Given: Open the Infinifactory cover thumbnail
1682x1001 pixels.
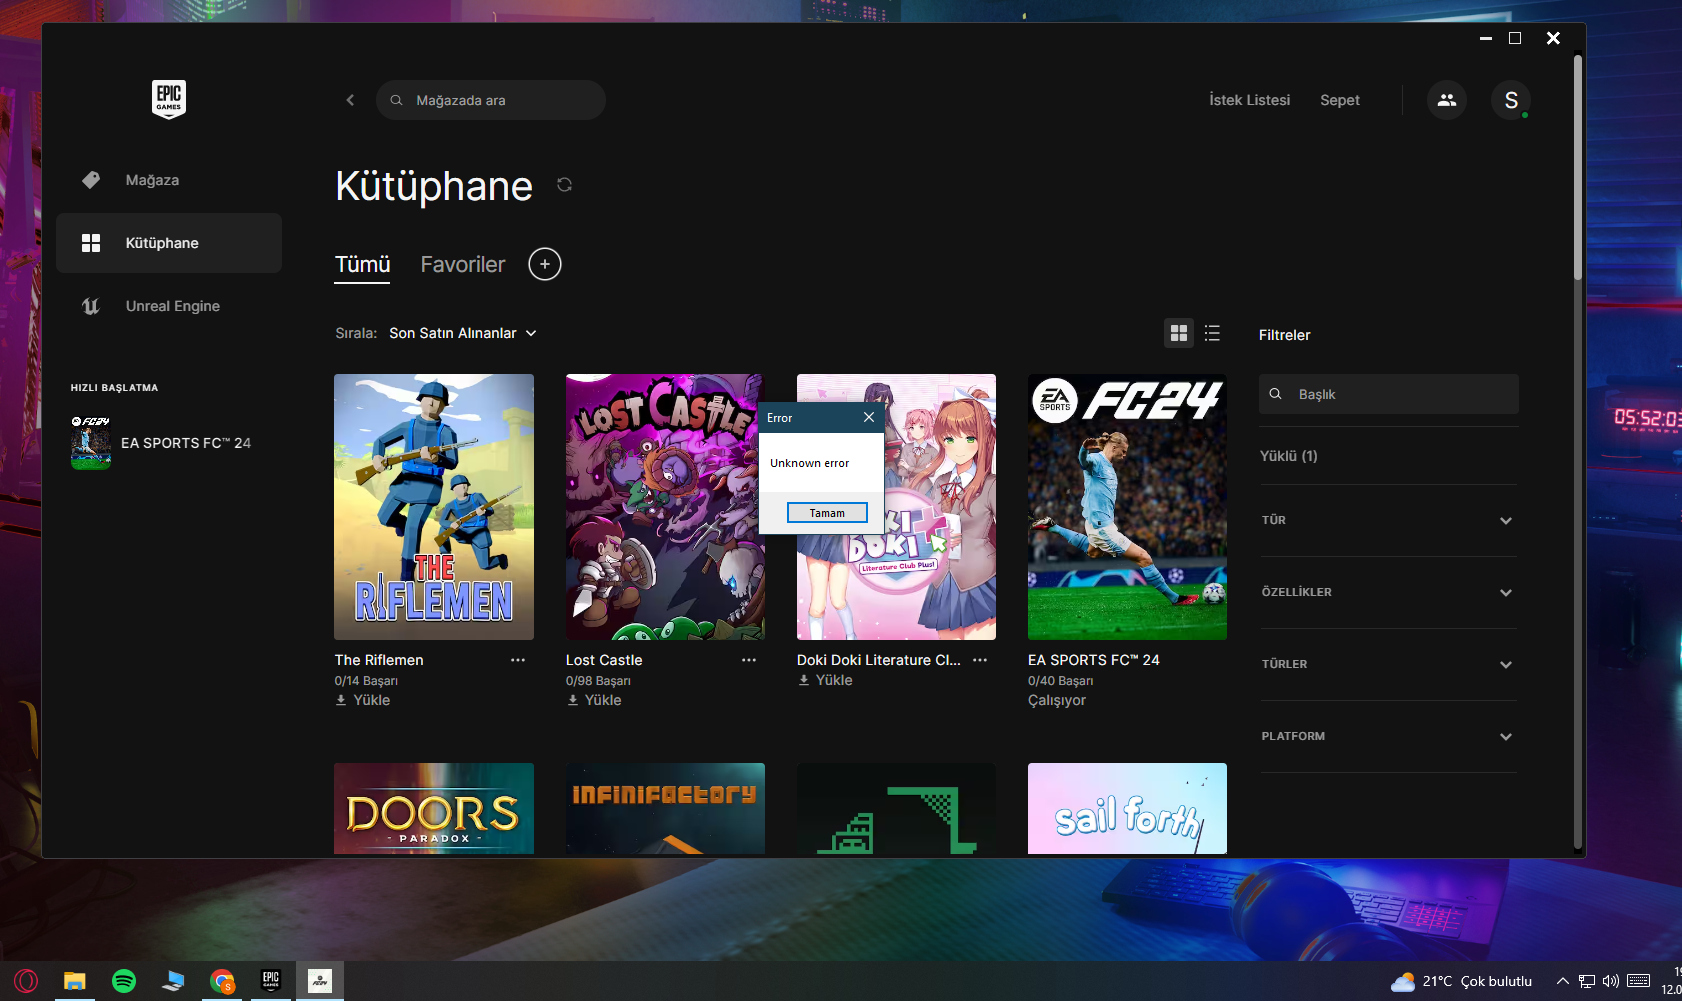Looking at the screenshot, I should click(x=665, y=809).
